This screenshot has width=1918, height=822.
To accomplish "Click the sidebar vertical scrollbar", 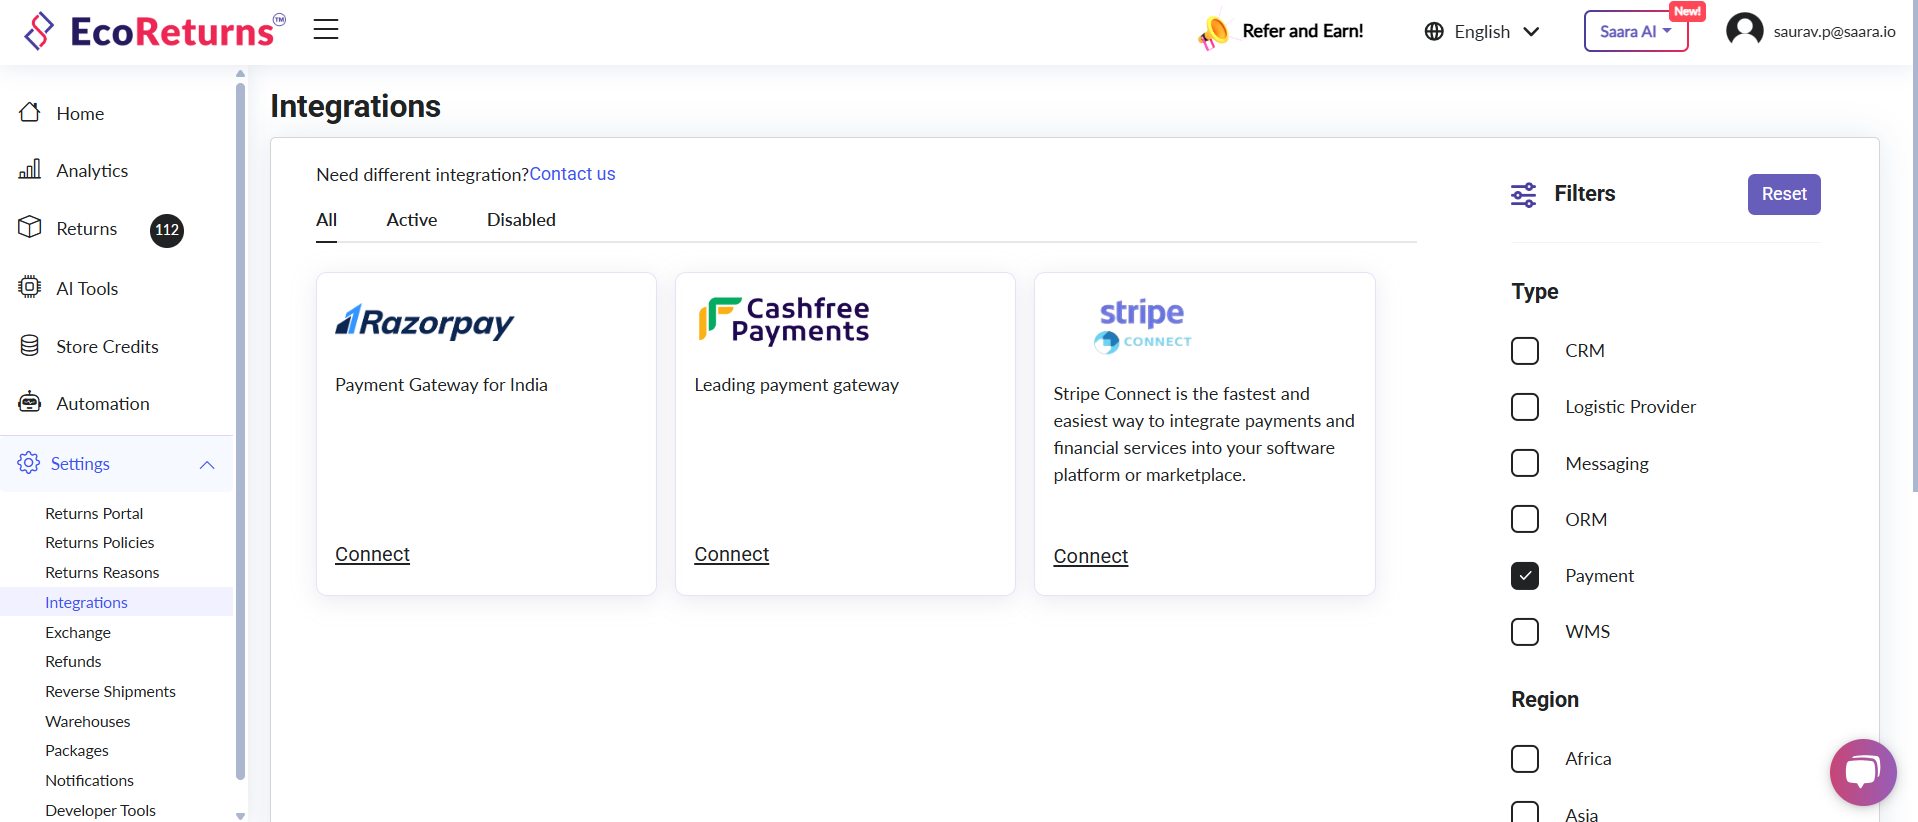I will coord(240,430).
